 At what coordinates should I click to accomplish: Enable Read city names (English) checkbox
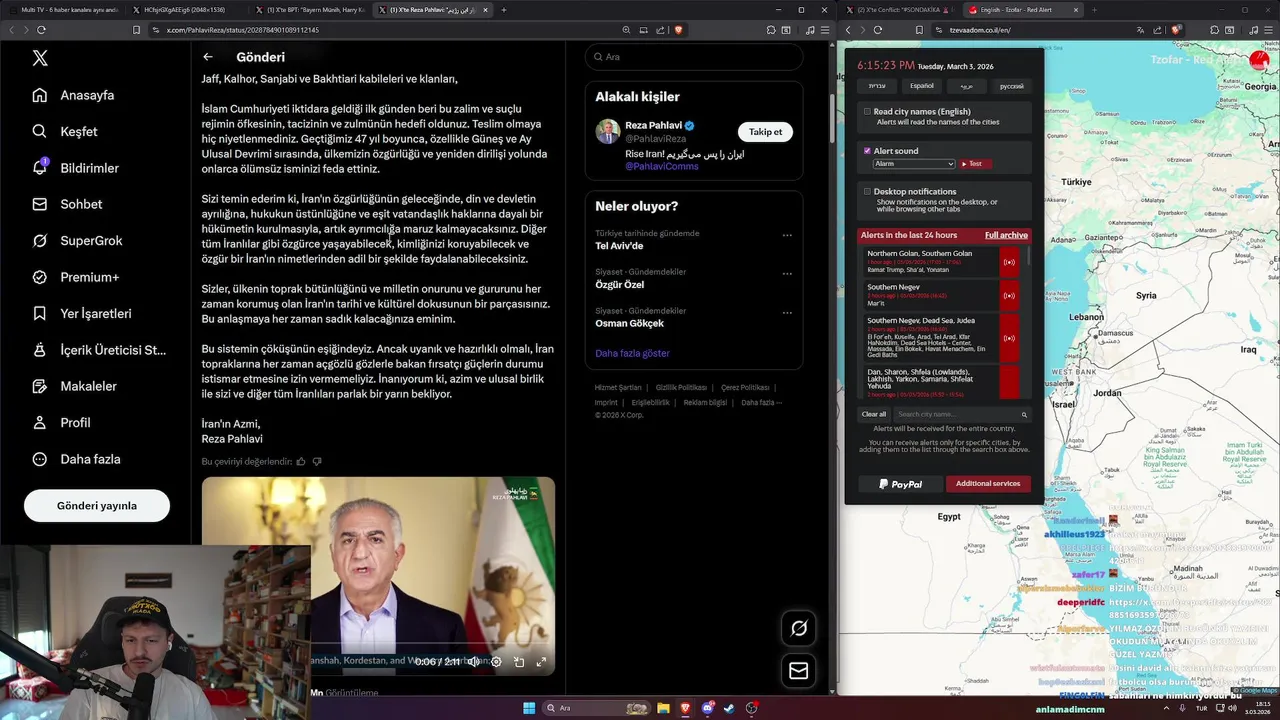click(867, 112)
